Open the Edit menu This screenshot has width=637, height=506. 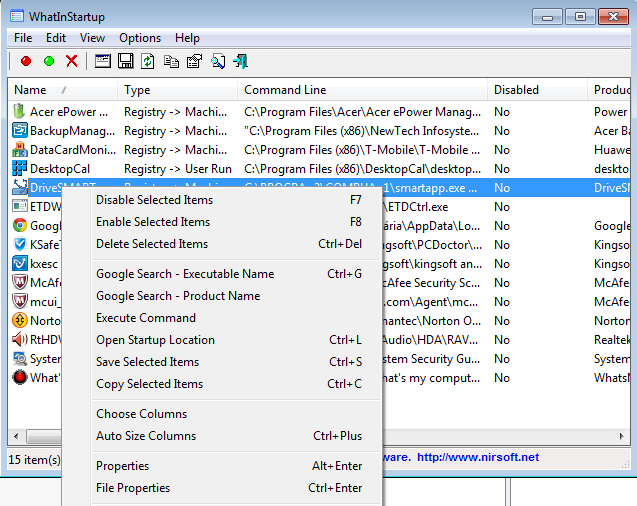(56, 38)
